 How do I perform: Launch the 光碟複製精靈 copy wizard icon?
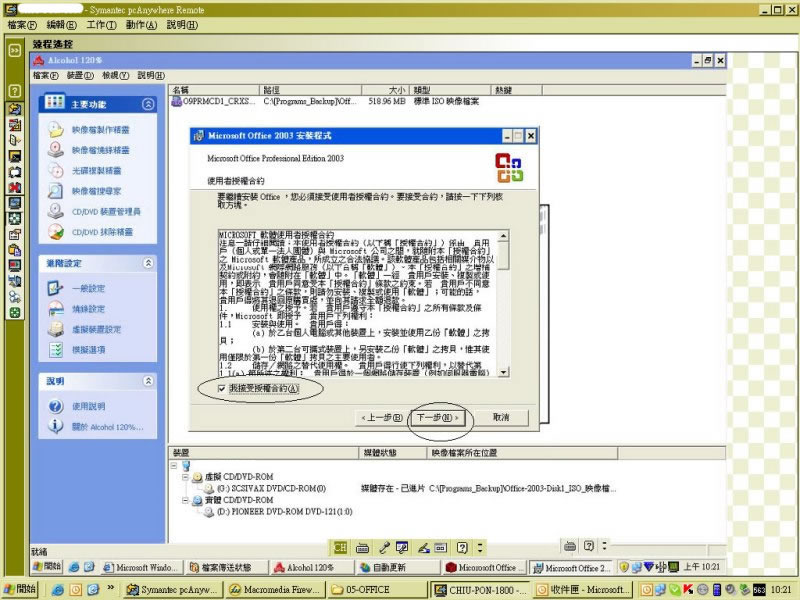point(56,170)
